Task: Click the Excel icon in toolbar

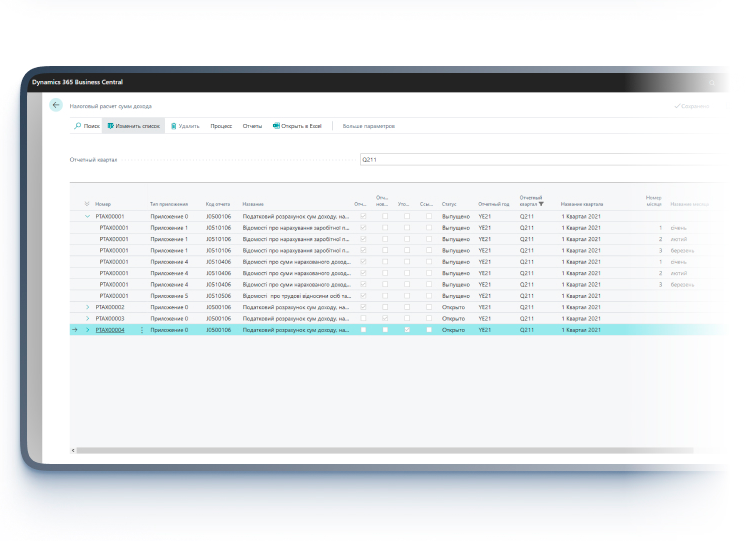Action: (276, 127)
